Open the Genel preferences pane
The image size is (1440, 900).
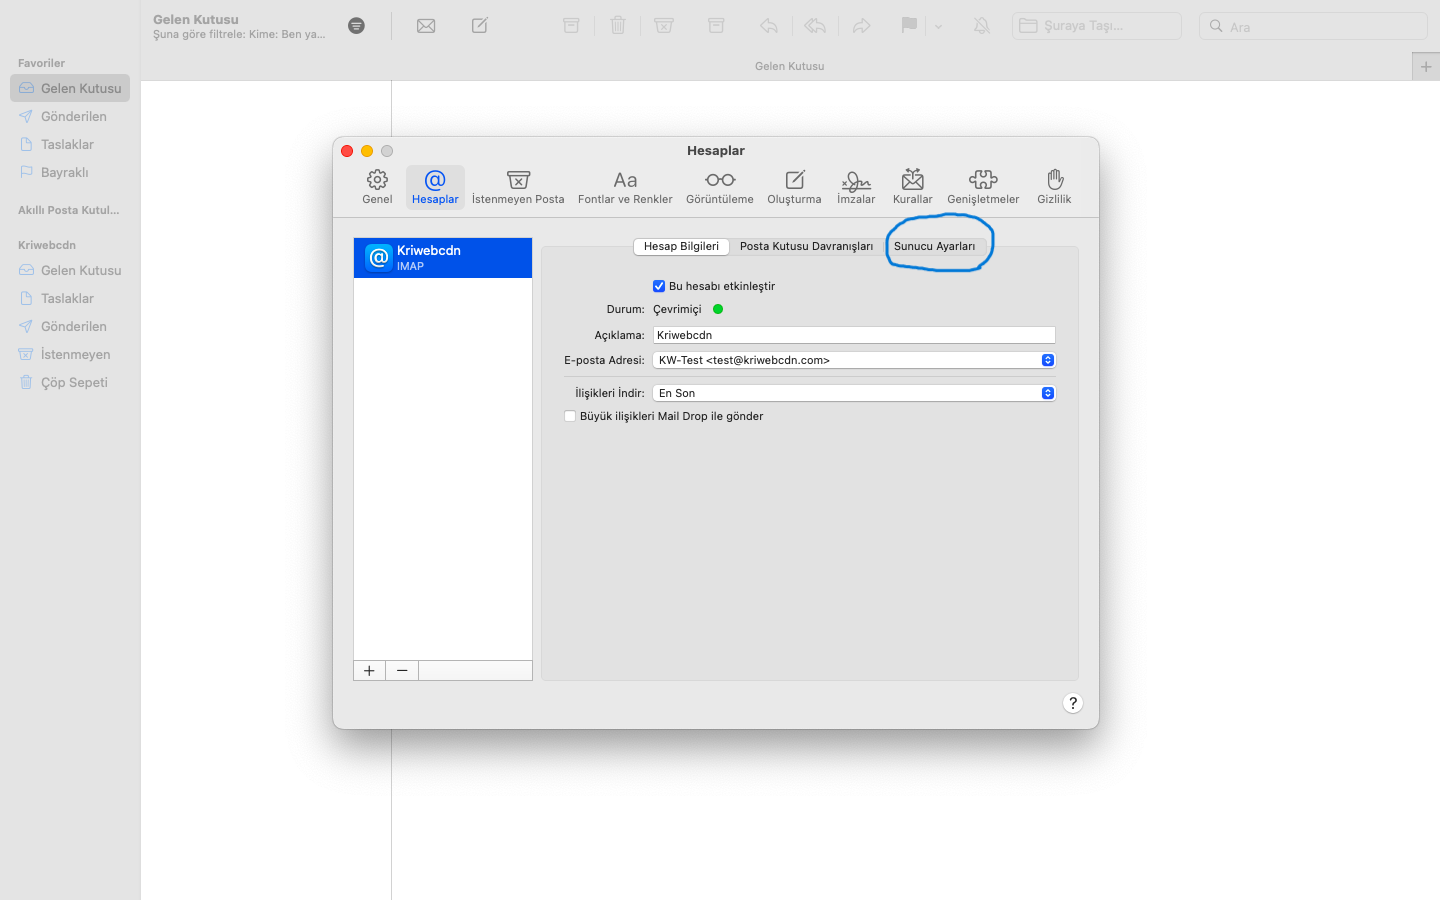click(377, 186)
